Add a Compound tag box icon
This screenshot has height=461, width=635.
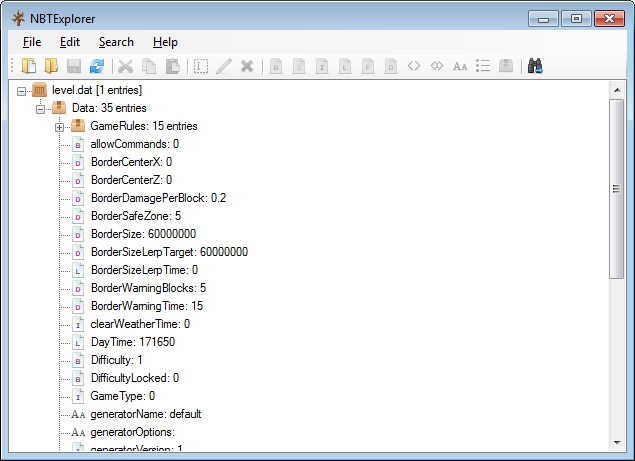coord(506,66)
